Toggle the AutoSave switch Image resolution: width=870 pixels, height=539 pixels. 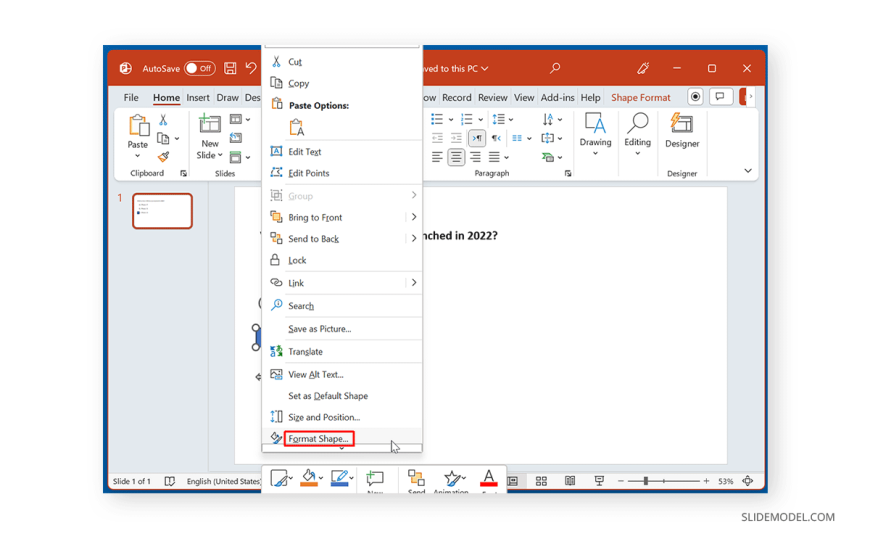[x=199, y=69]
